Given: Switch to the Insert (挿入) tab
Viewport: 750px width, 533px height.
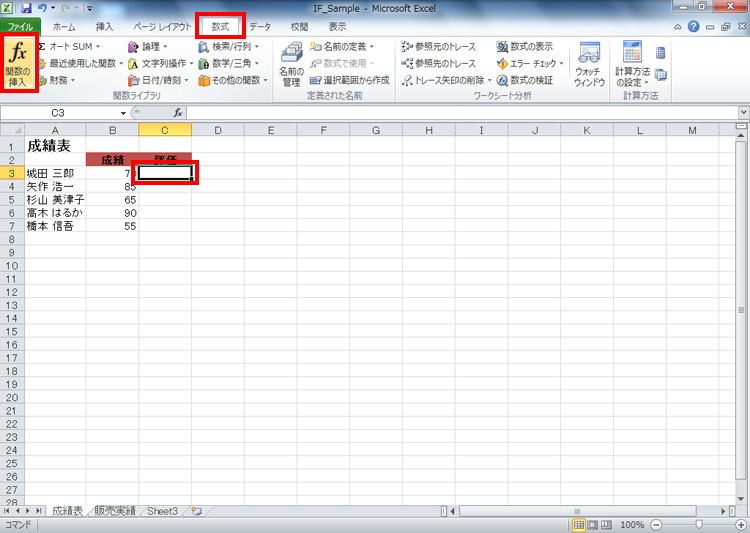Looking at the screenshot, I should [104, 27].
